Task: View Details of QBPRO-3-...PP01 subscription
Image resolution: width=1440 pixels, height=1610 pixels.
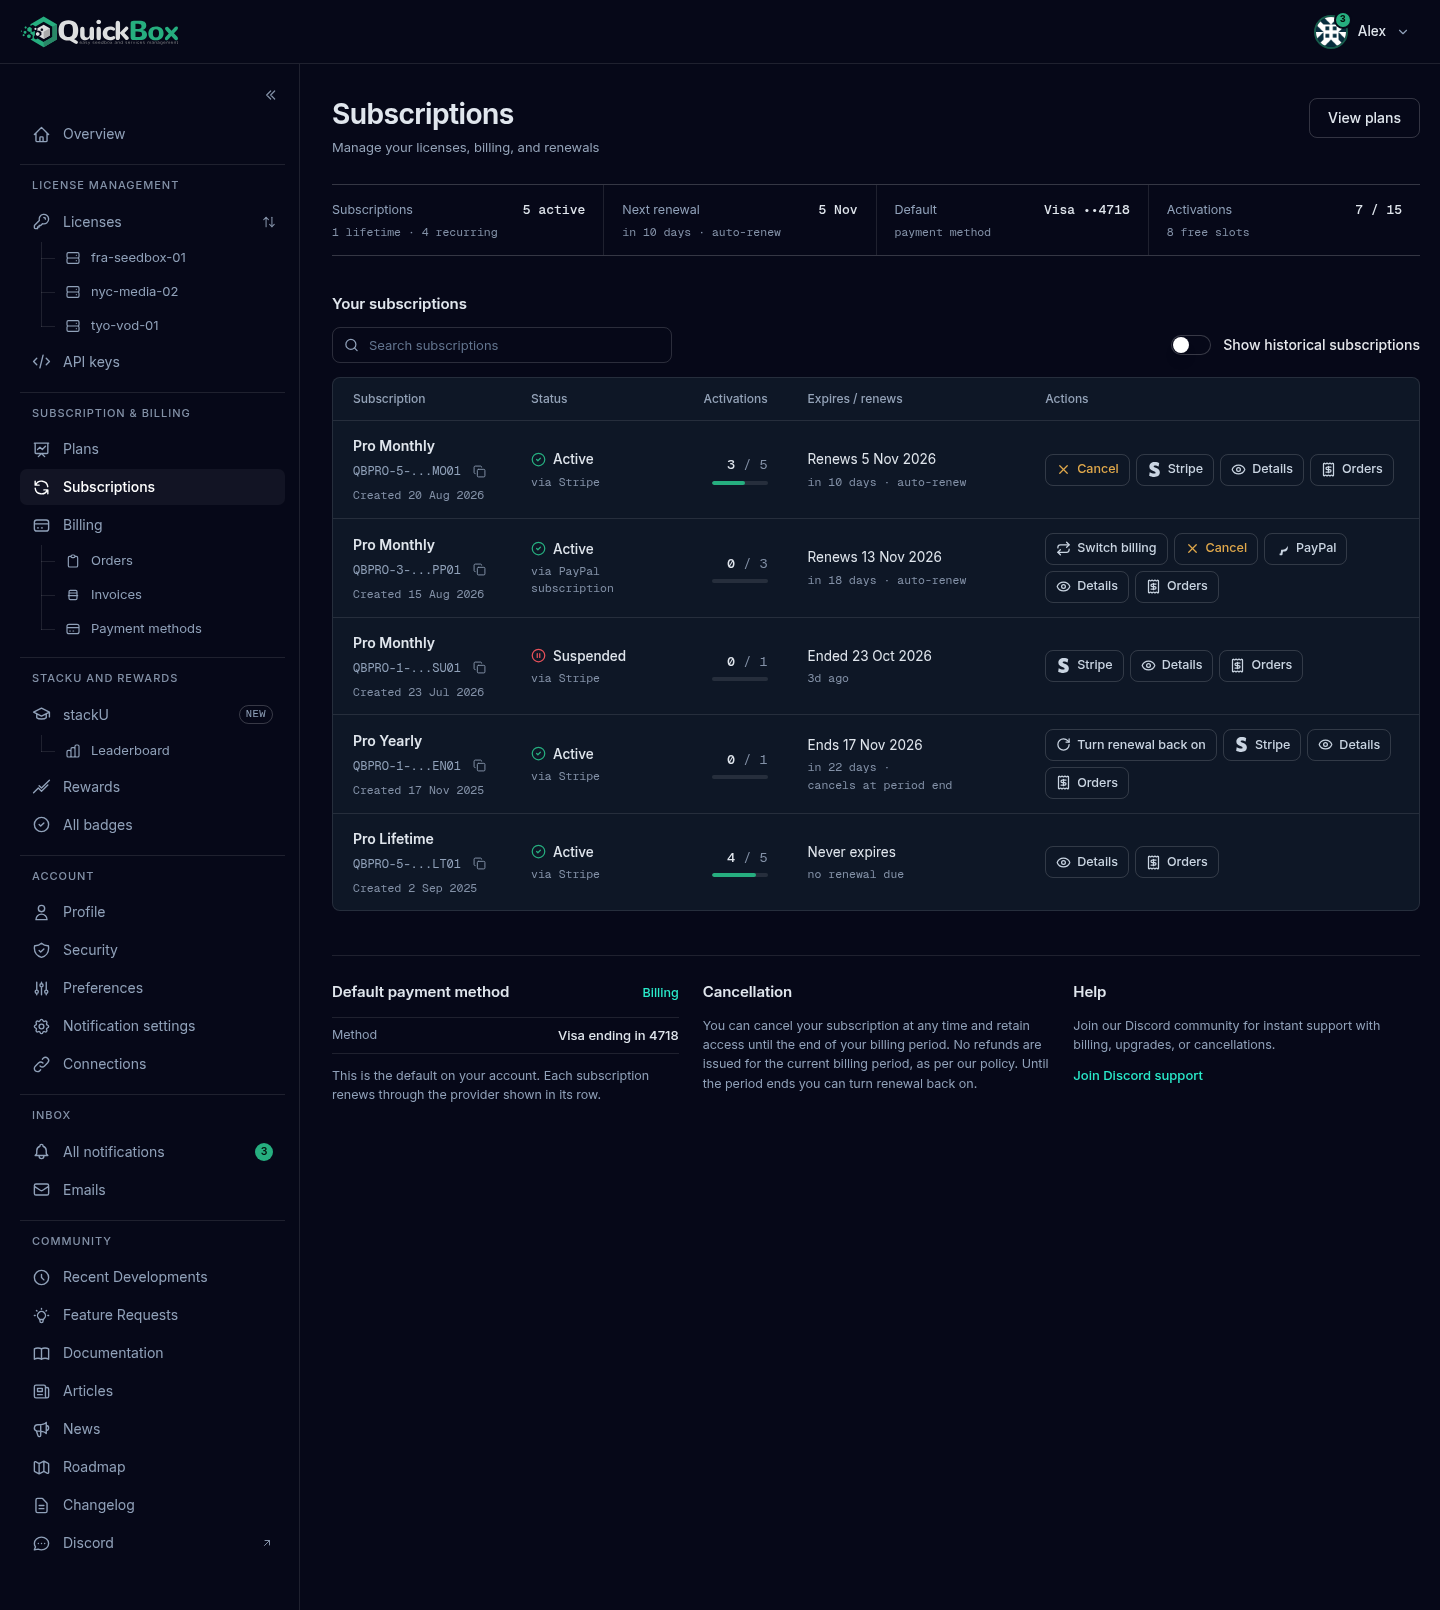Action: tap(1087, 587)
